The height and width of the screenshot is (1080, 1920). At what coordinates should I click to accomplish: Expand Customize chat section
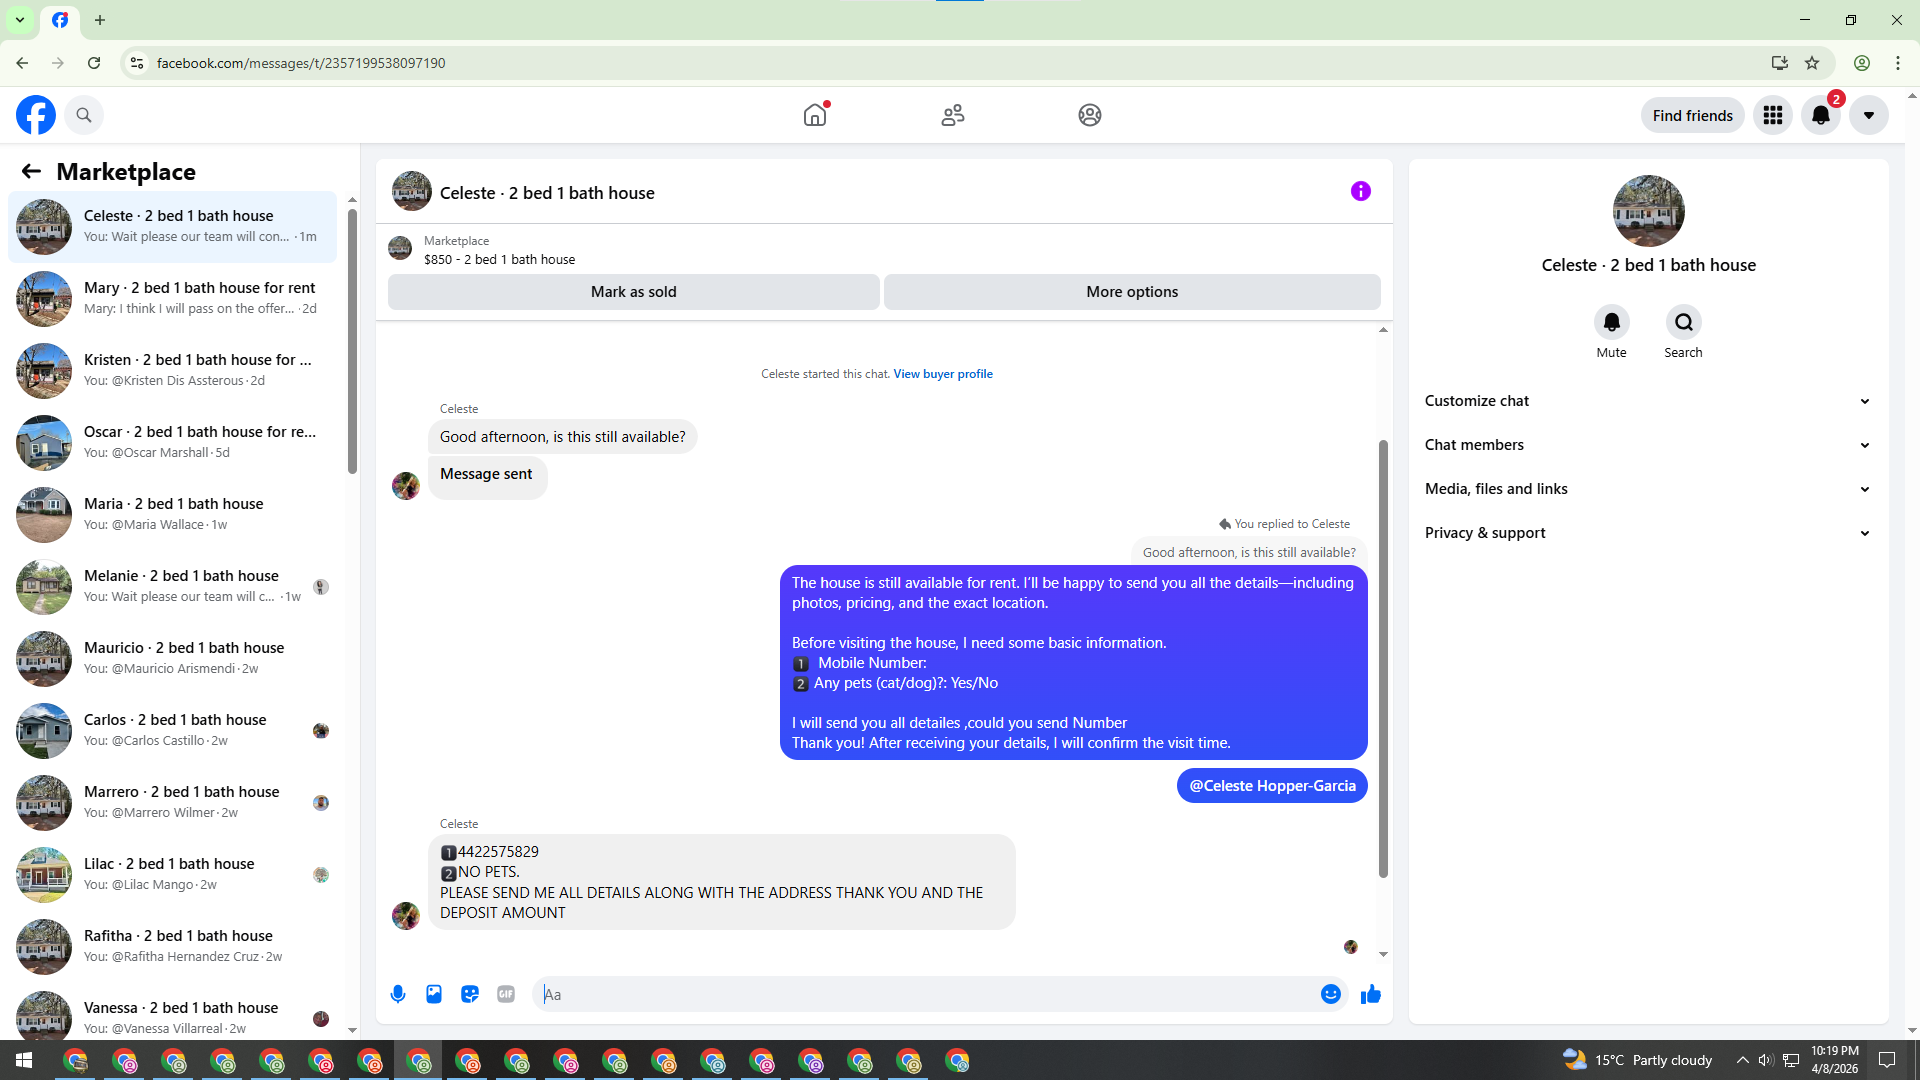coord(1648,401)
